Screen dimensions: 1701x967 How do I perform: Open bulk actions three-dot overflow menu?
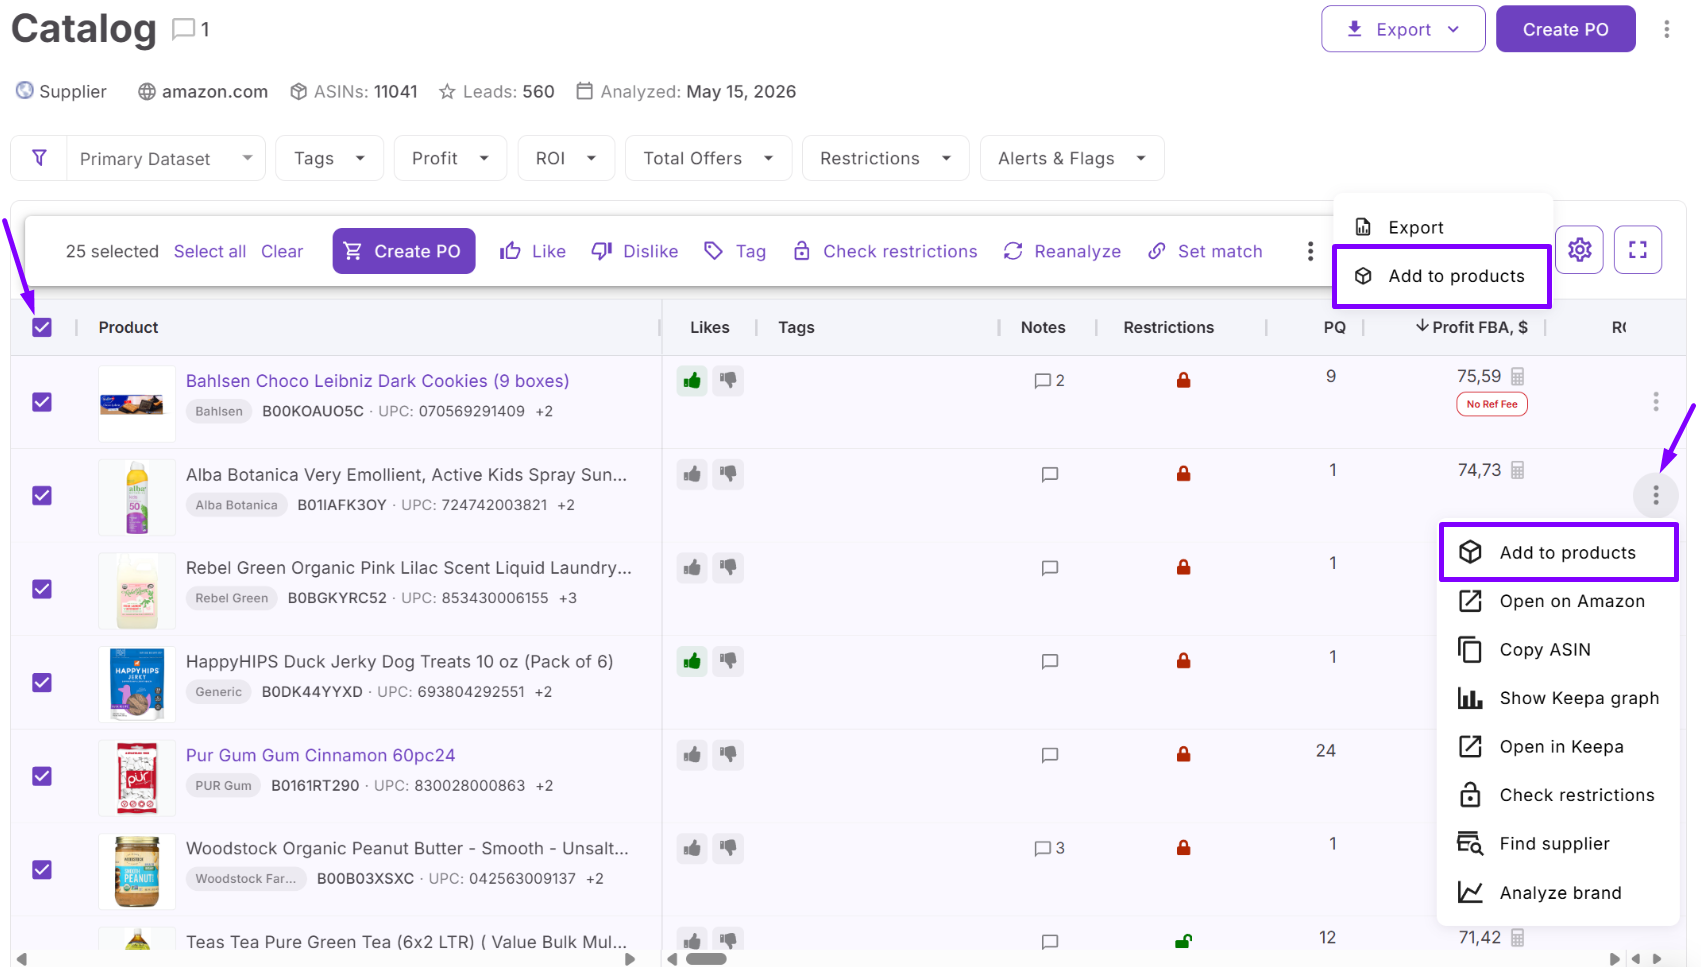pyautogui.click(x=1310, y=251)
